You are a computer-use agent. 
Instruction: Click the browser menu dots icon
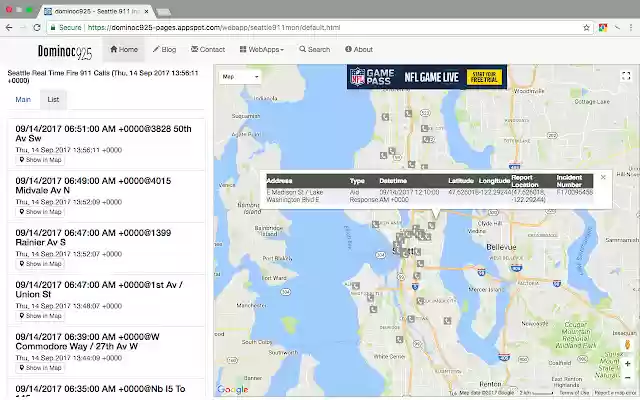click(631, 28)
